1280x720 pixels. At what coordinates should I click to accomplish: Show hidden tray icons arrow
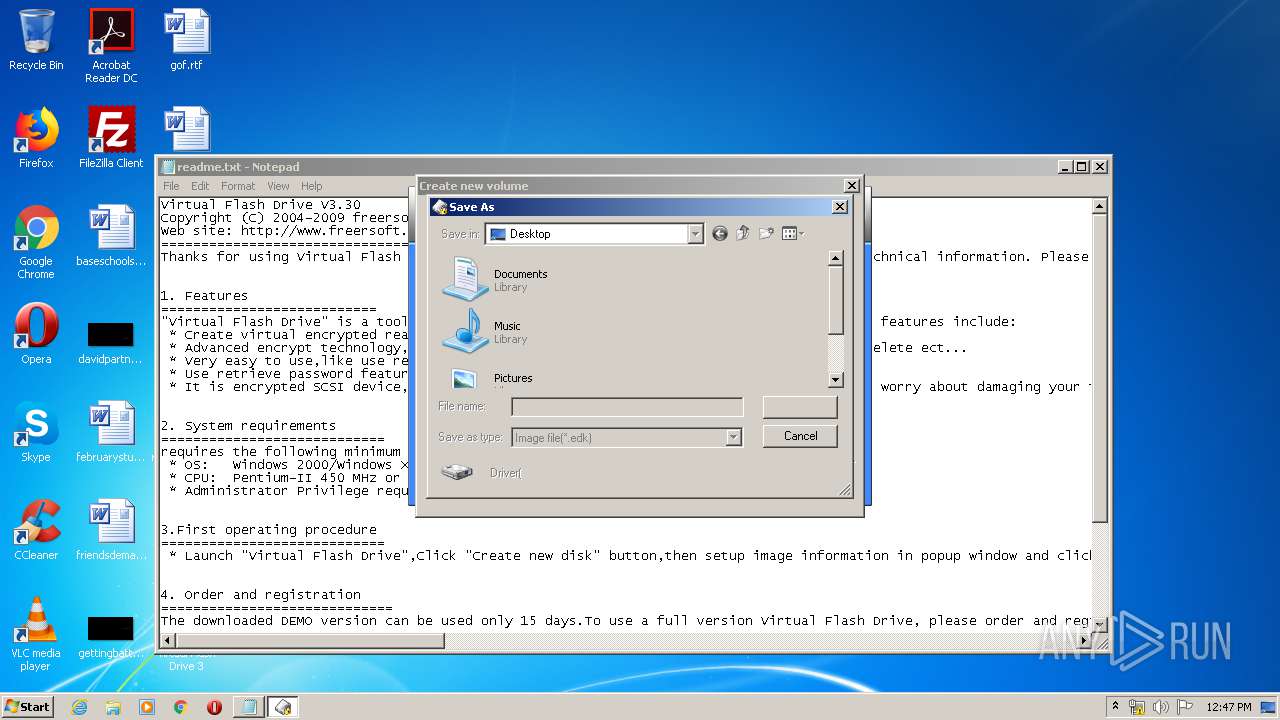1116,706
